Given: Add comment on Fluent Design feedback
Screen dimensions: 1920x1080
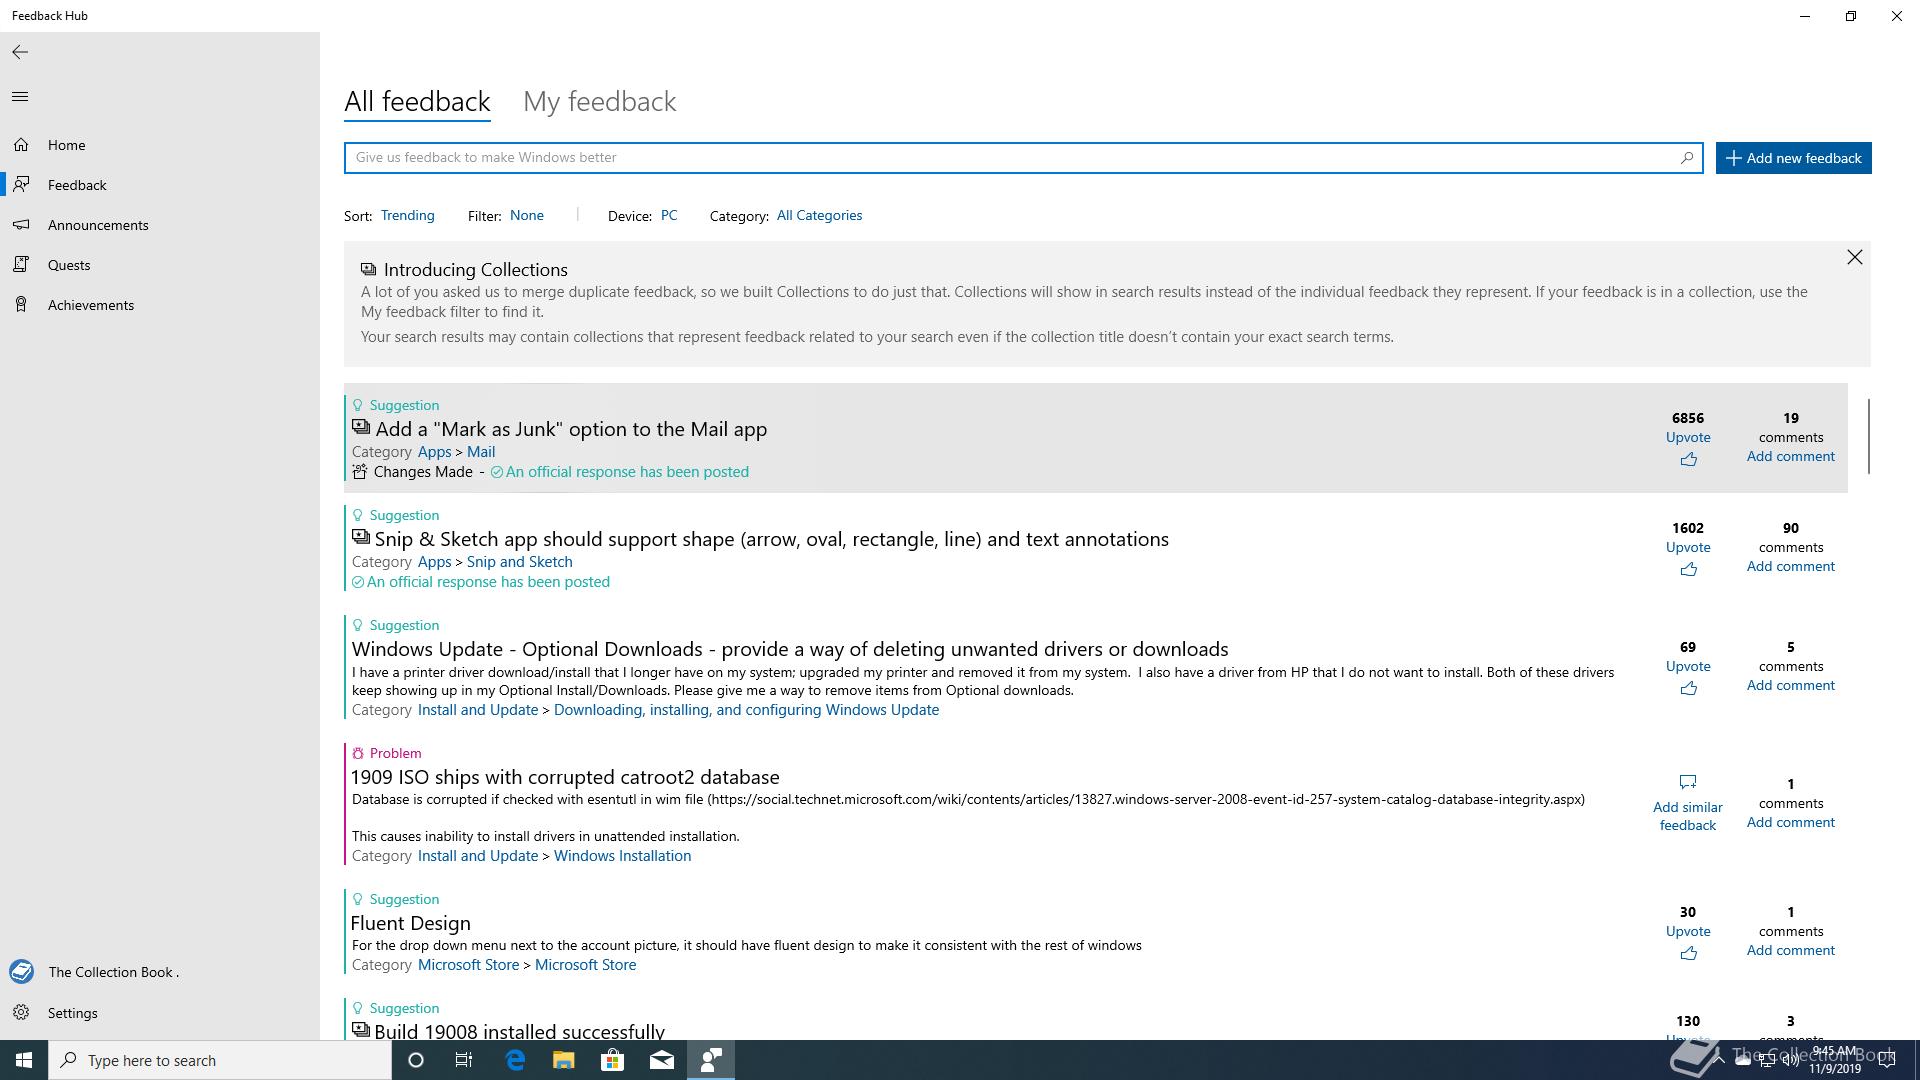Looking at the screenshot, I should 1790,950.
